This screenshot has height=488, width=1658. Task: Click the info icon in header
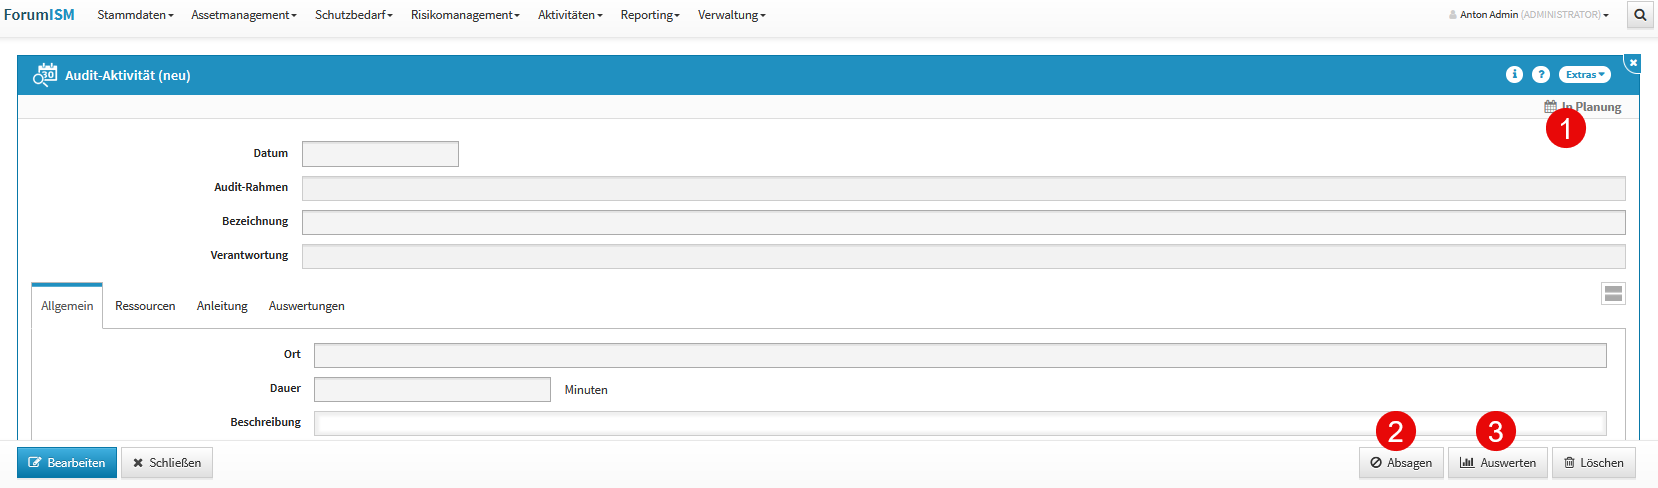point(1514,74)
